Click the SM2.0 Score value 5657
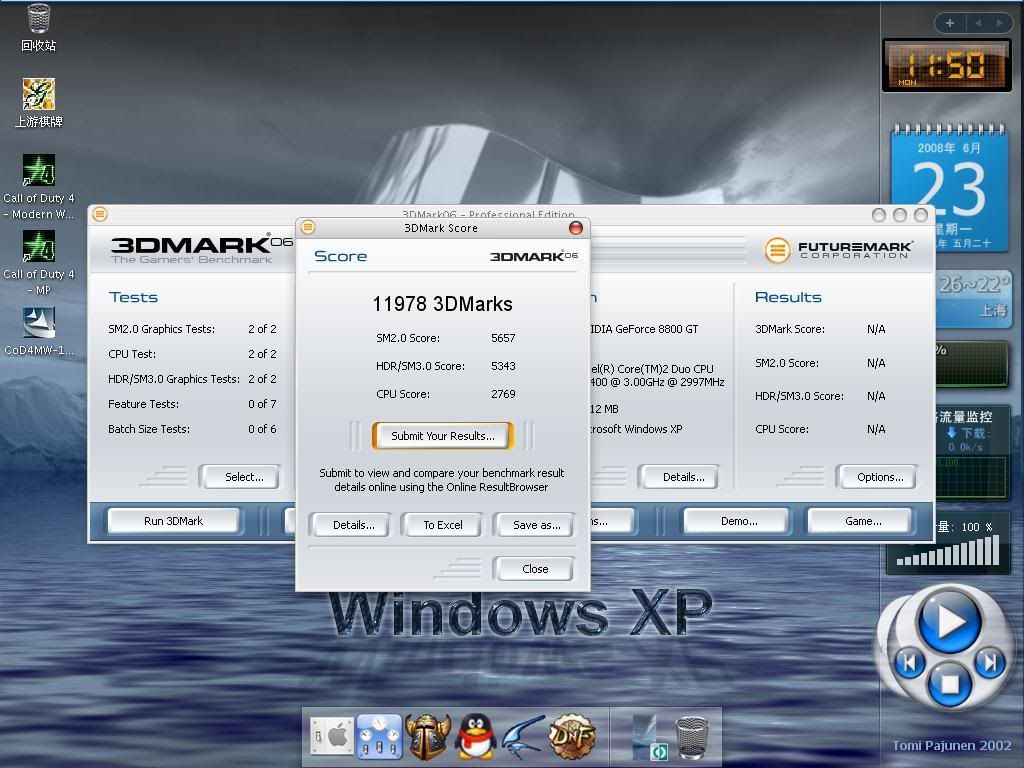This screenshot has width=1024, height=768. 503,338
